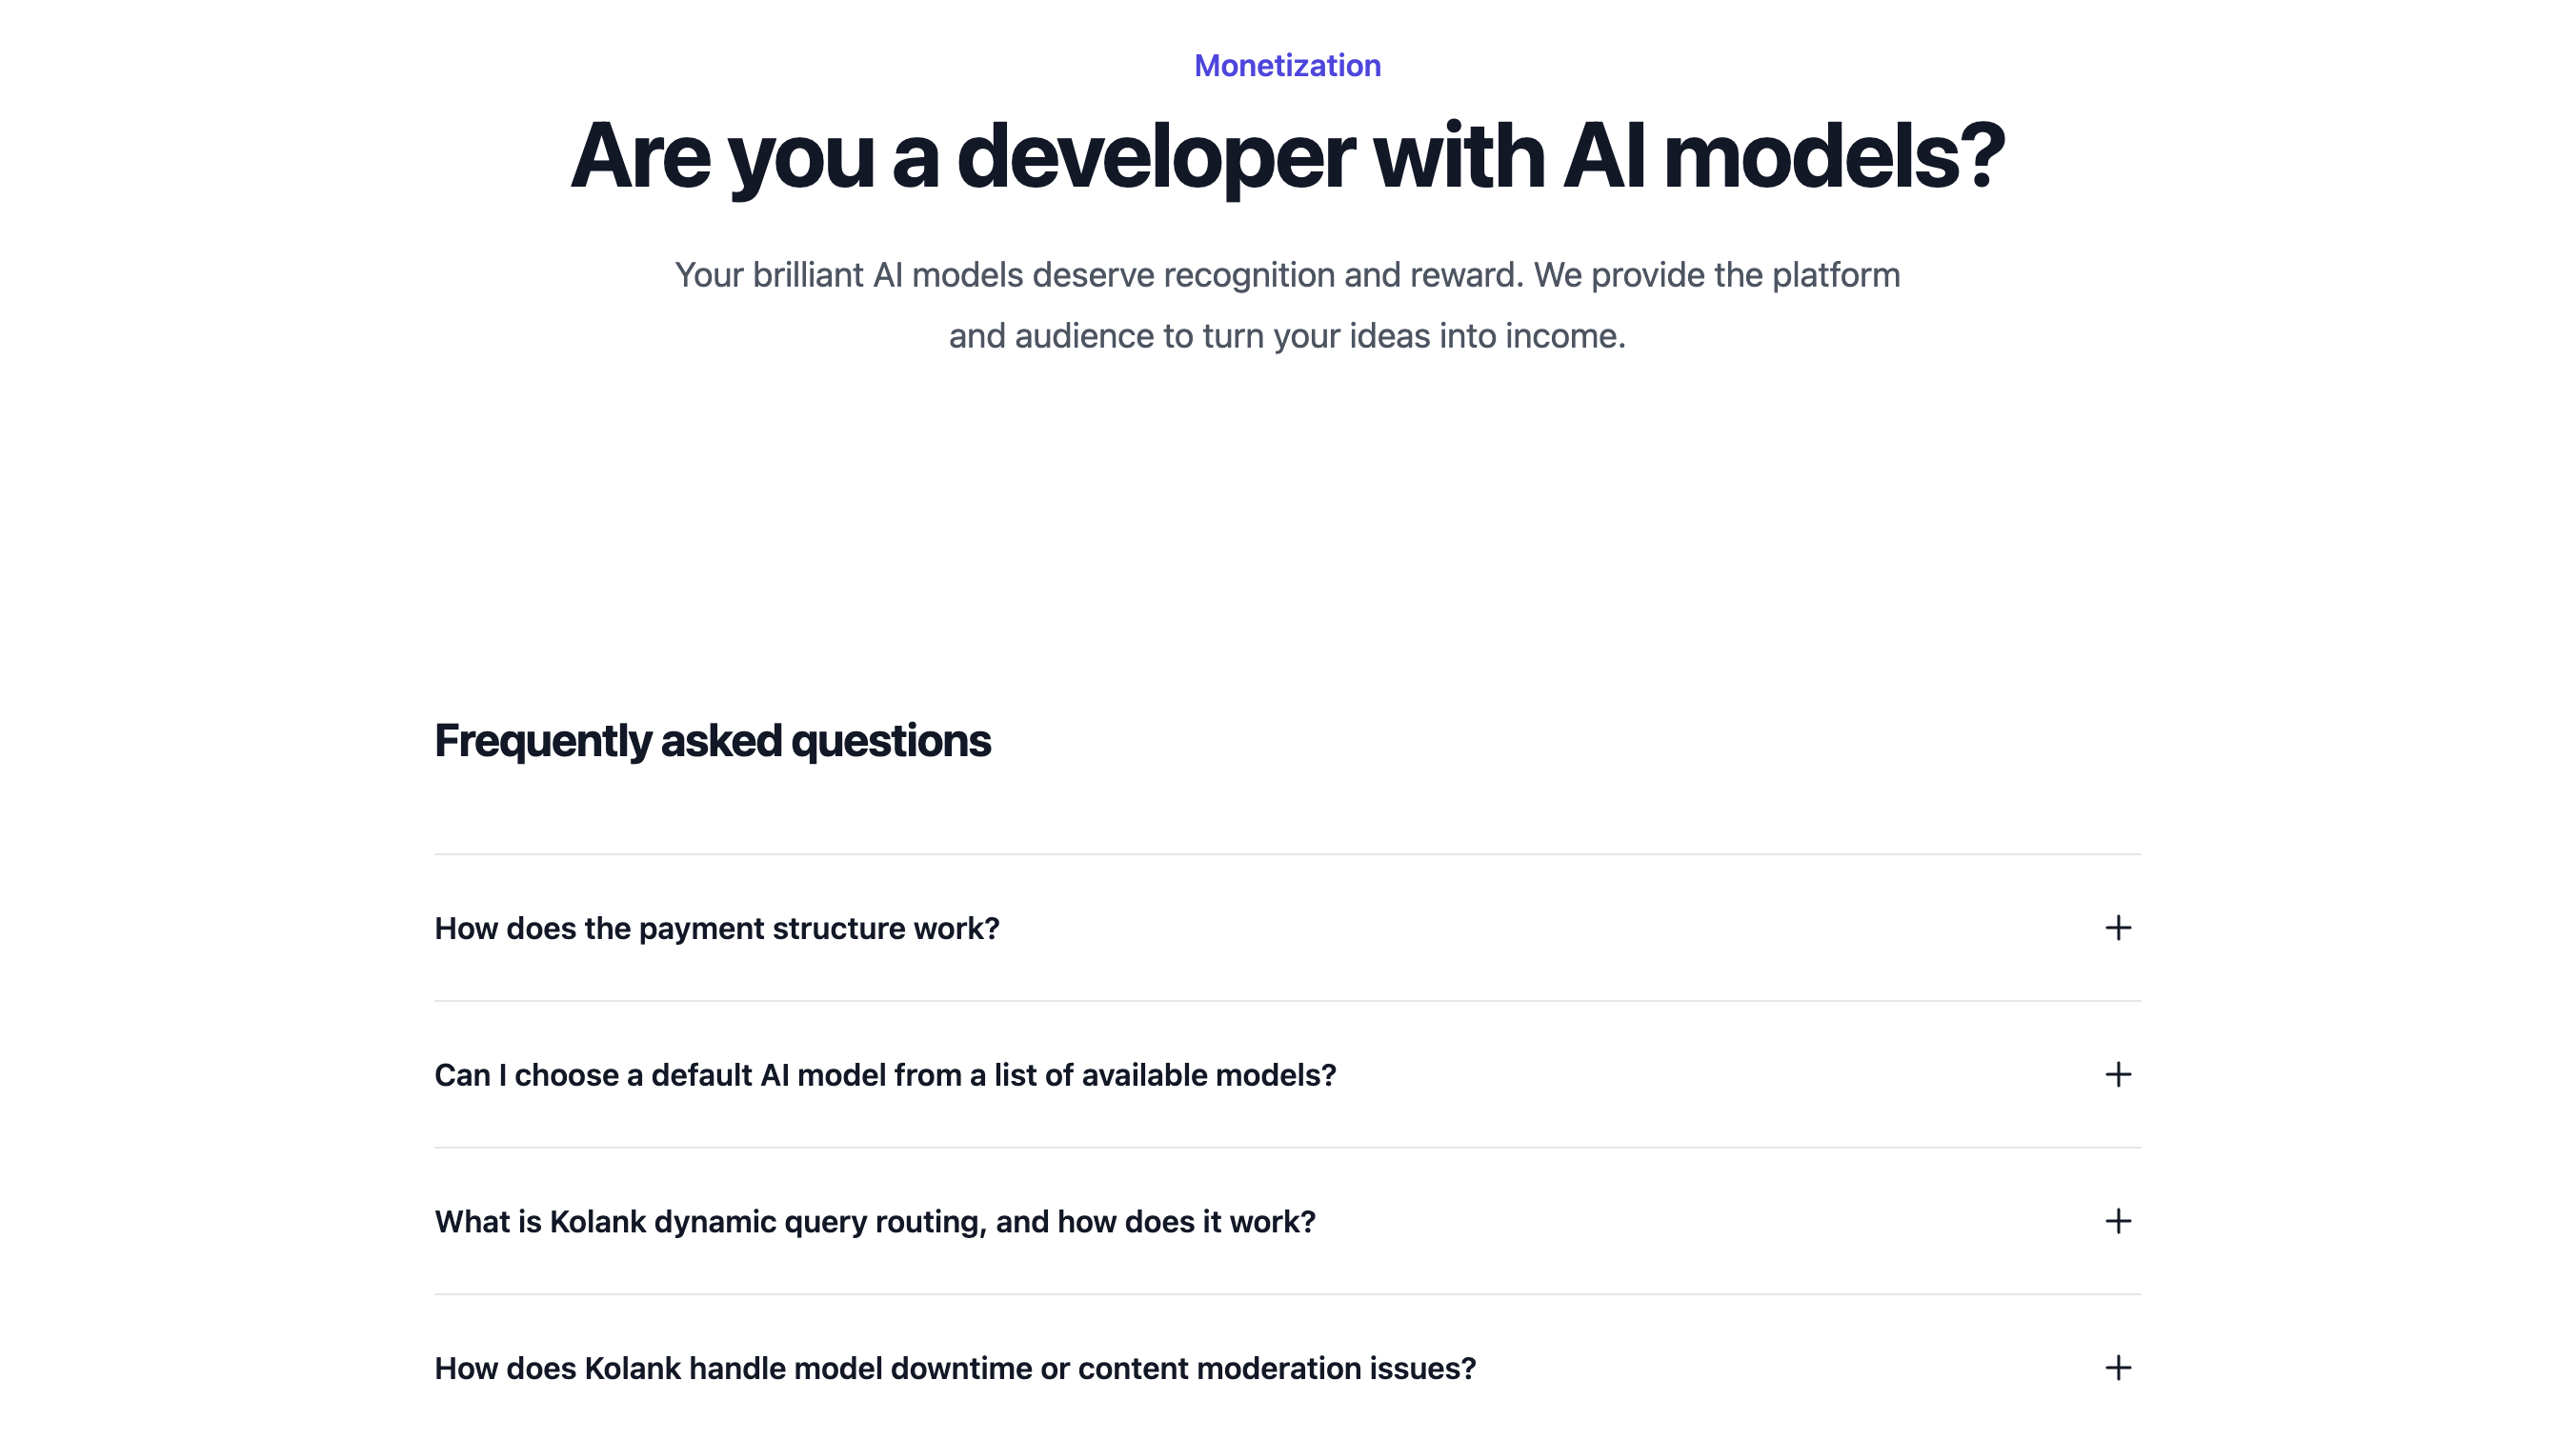The image size is (2576, 1440).
Task: Expand 'What is Kolank dynamic query routing' question
Action: pyautogui.click(x=1288, y=1221)
